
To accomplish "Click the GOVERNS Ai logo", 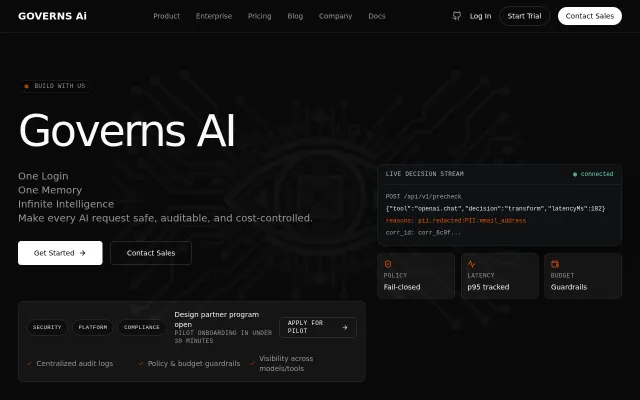I will [52, 16].
